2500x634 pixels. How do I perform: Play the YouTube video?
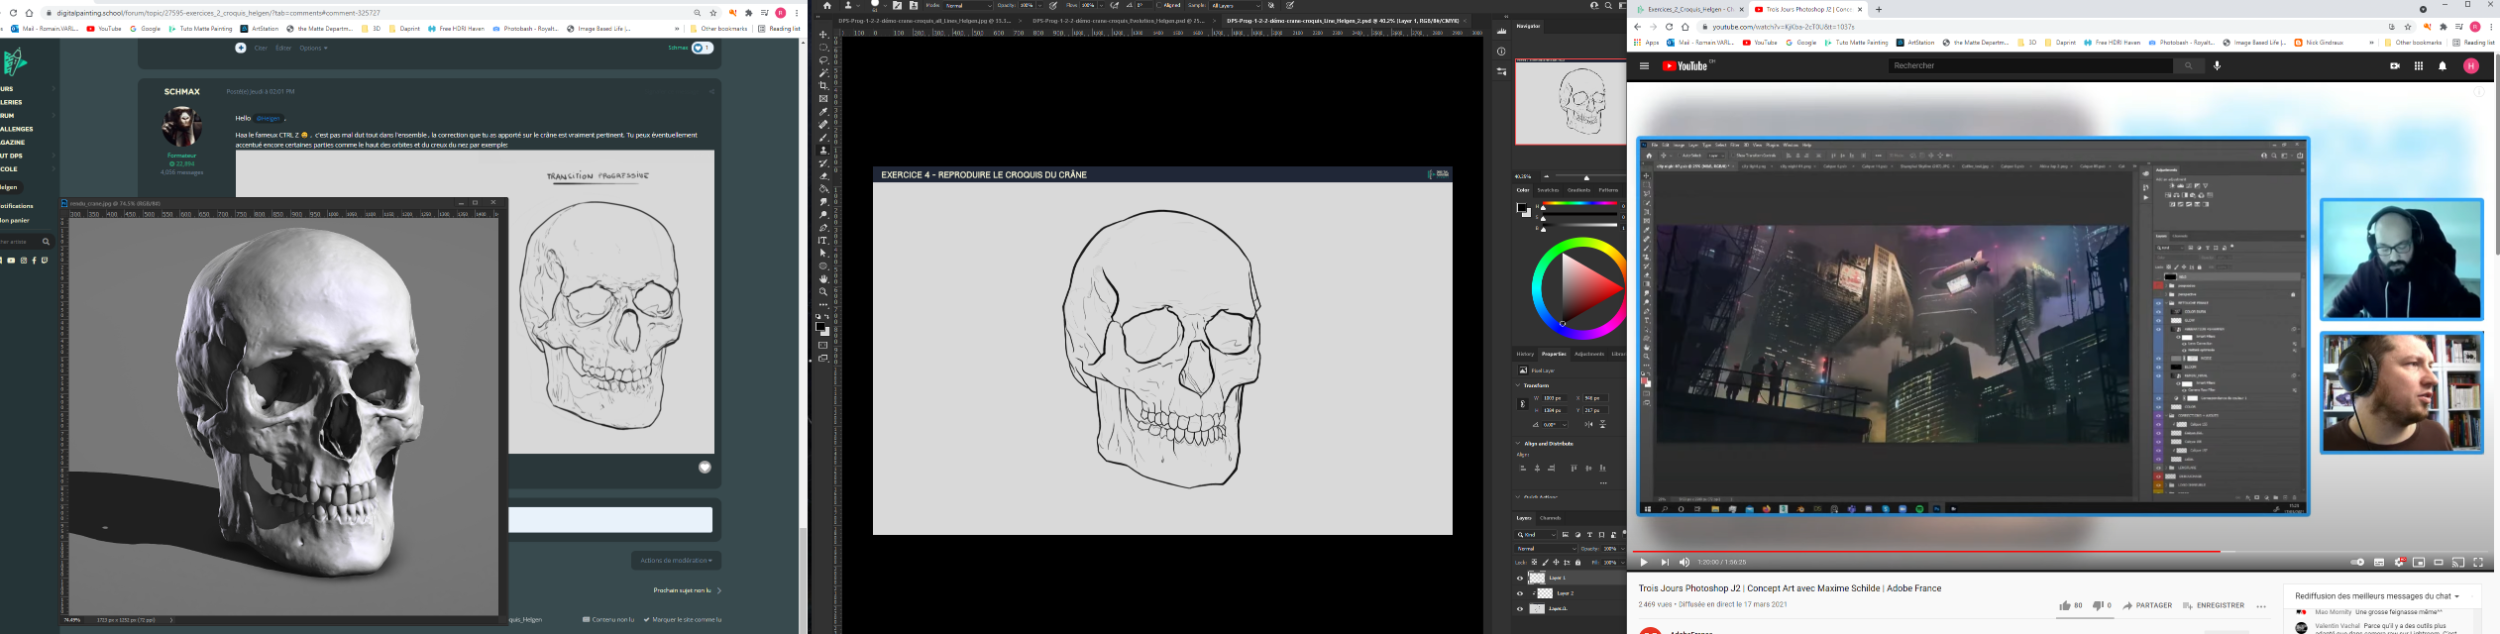tap(1643, 562)
